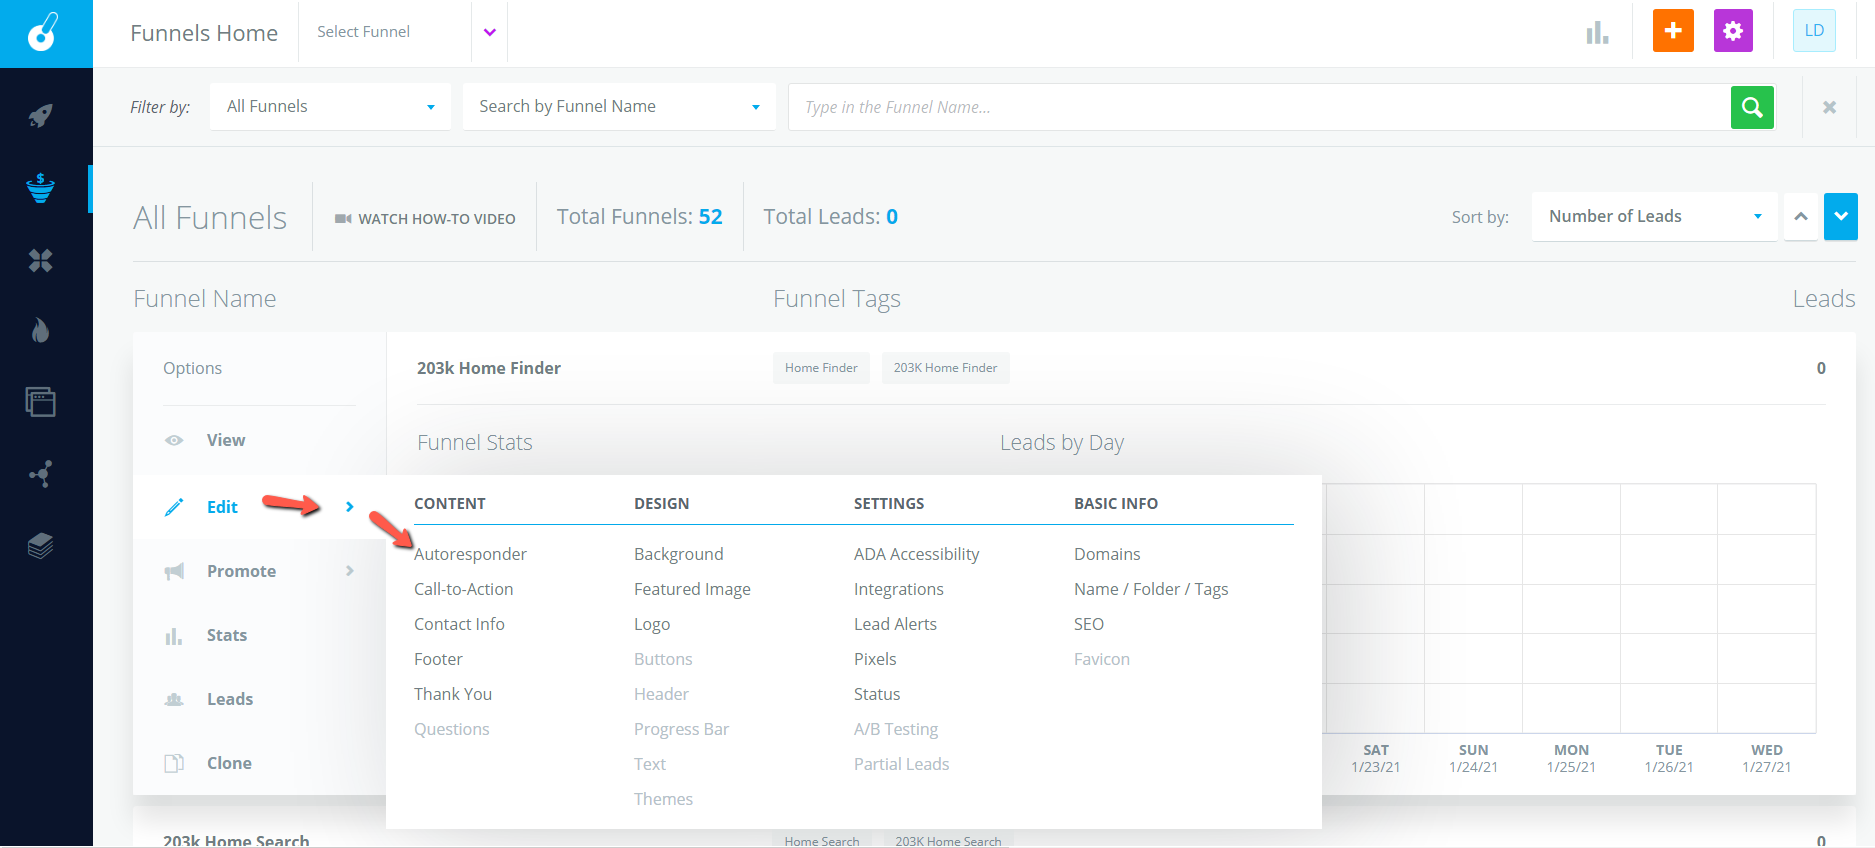
Task: Open Autoresponder under Content
Action: pos(470,554)
